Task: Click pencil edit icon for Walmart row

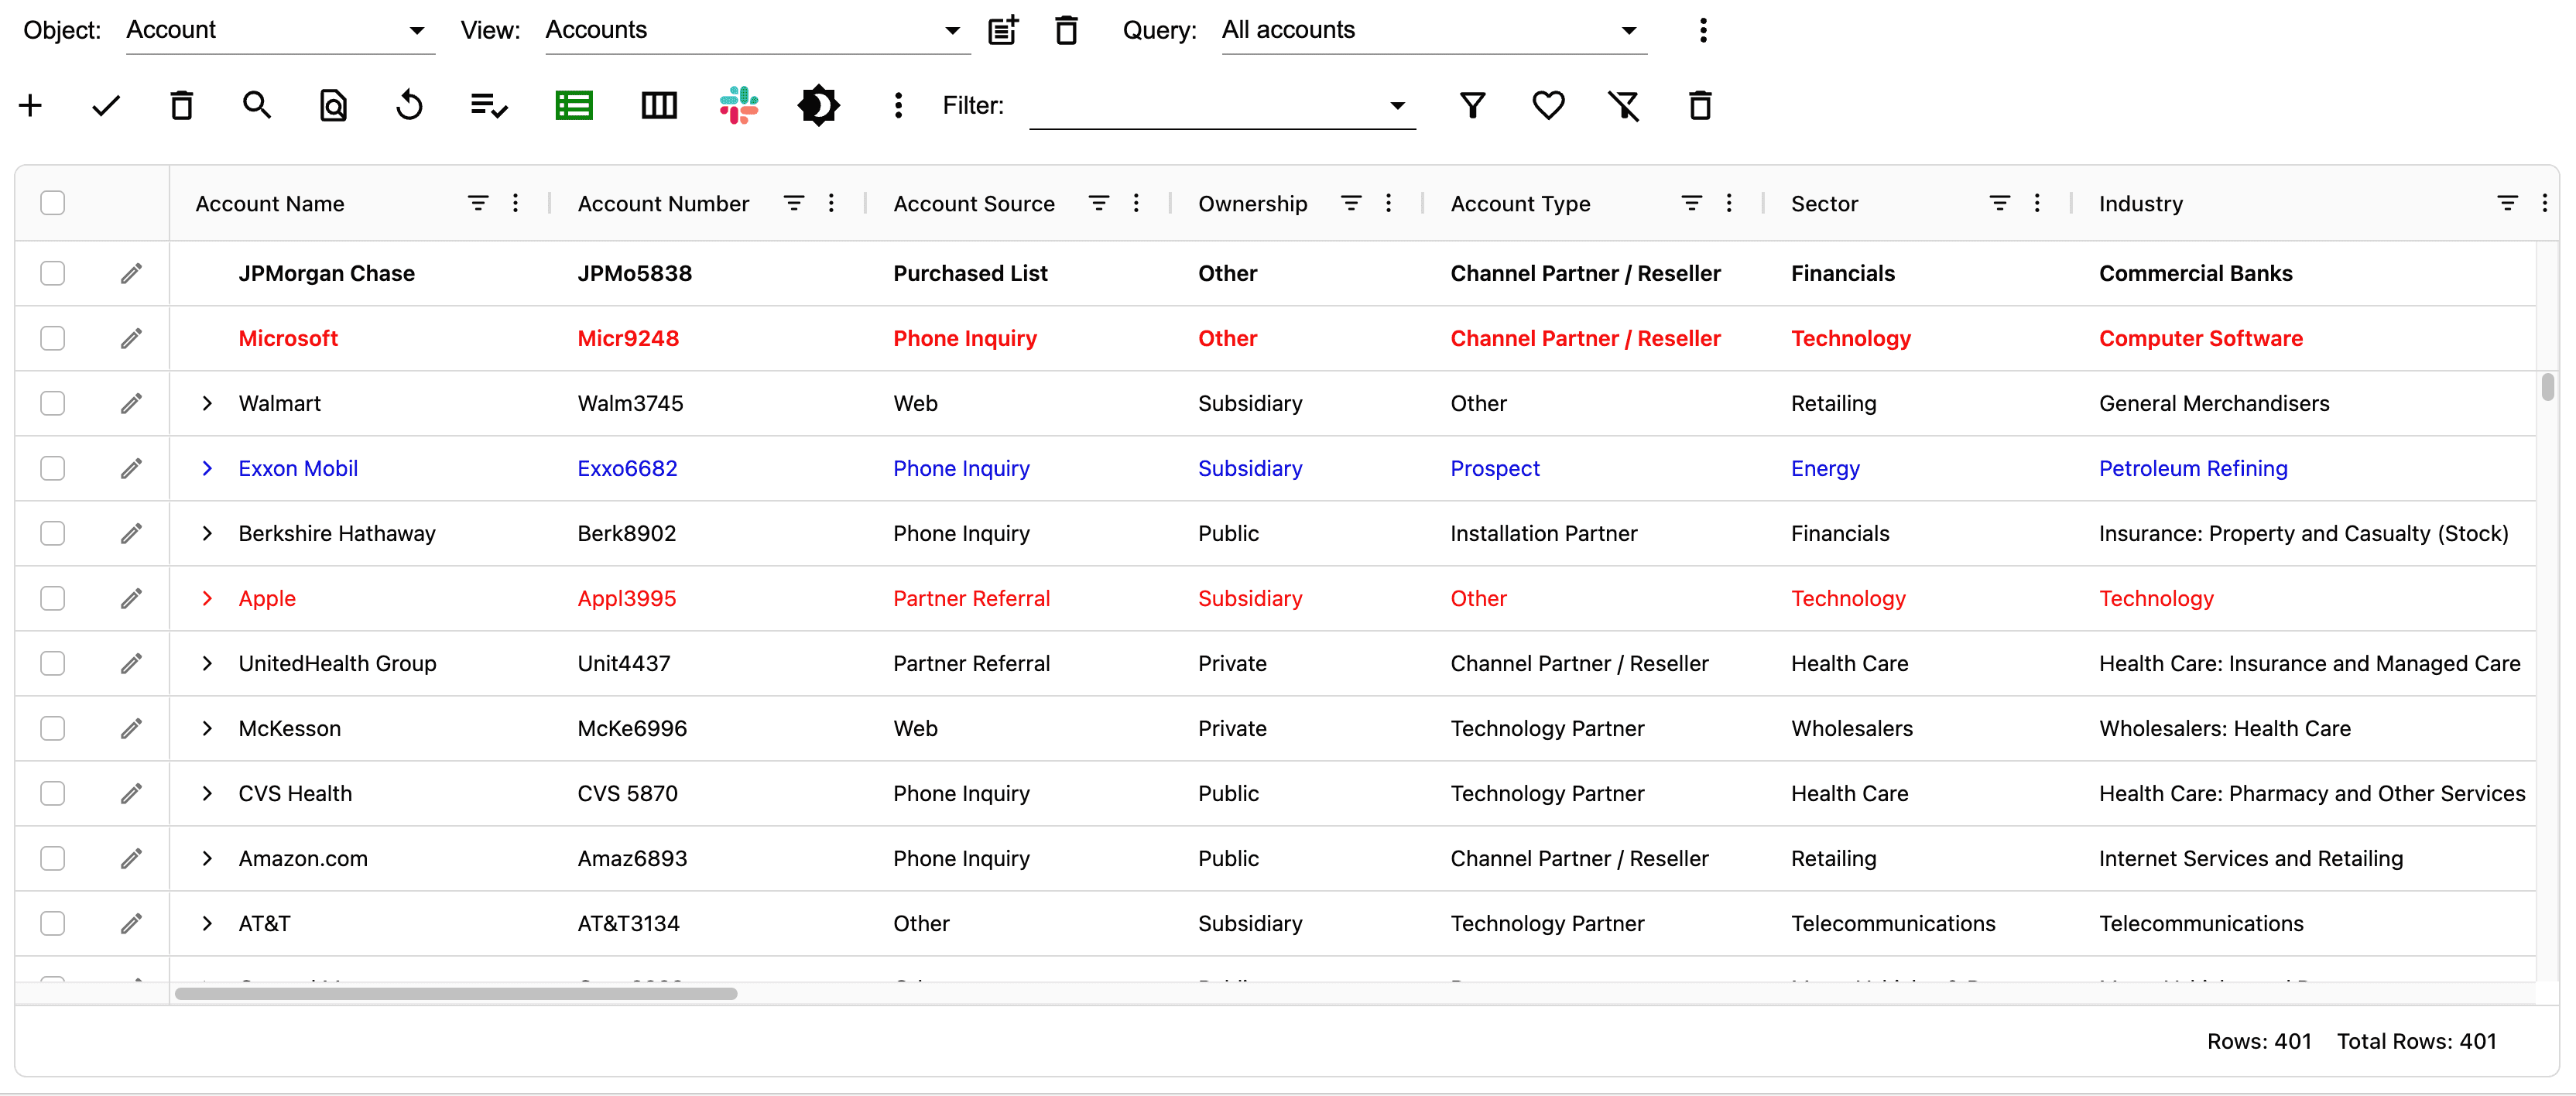Action: coord(131,403)
